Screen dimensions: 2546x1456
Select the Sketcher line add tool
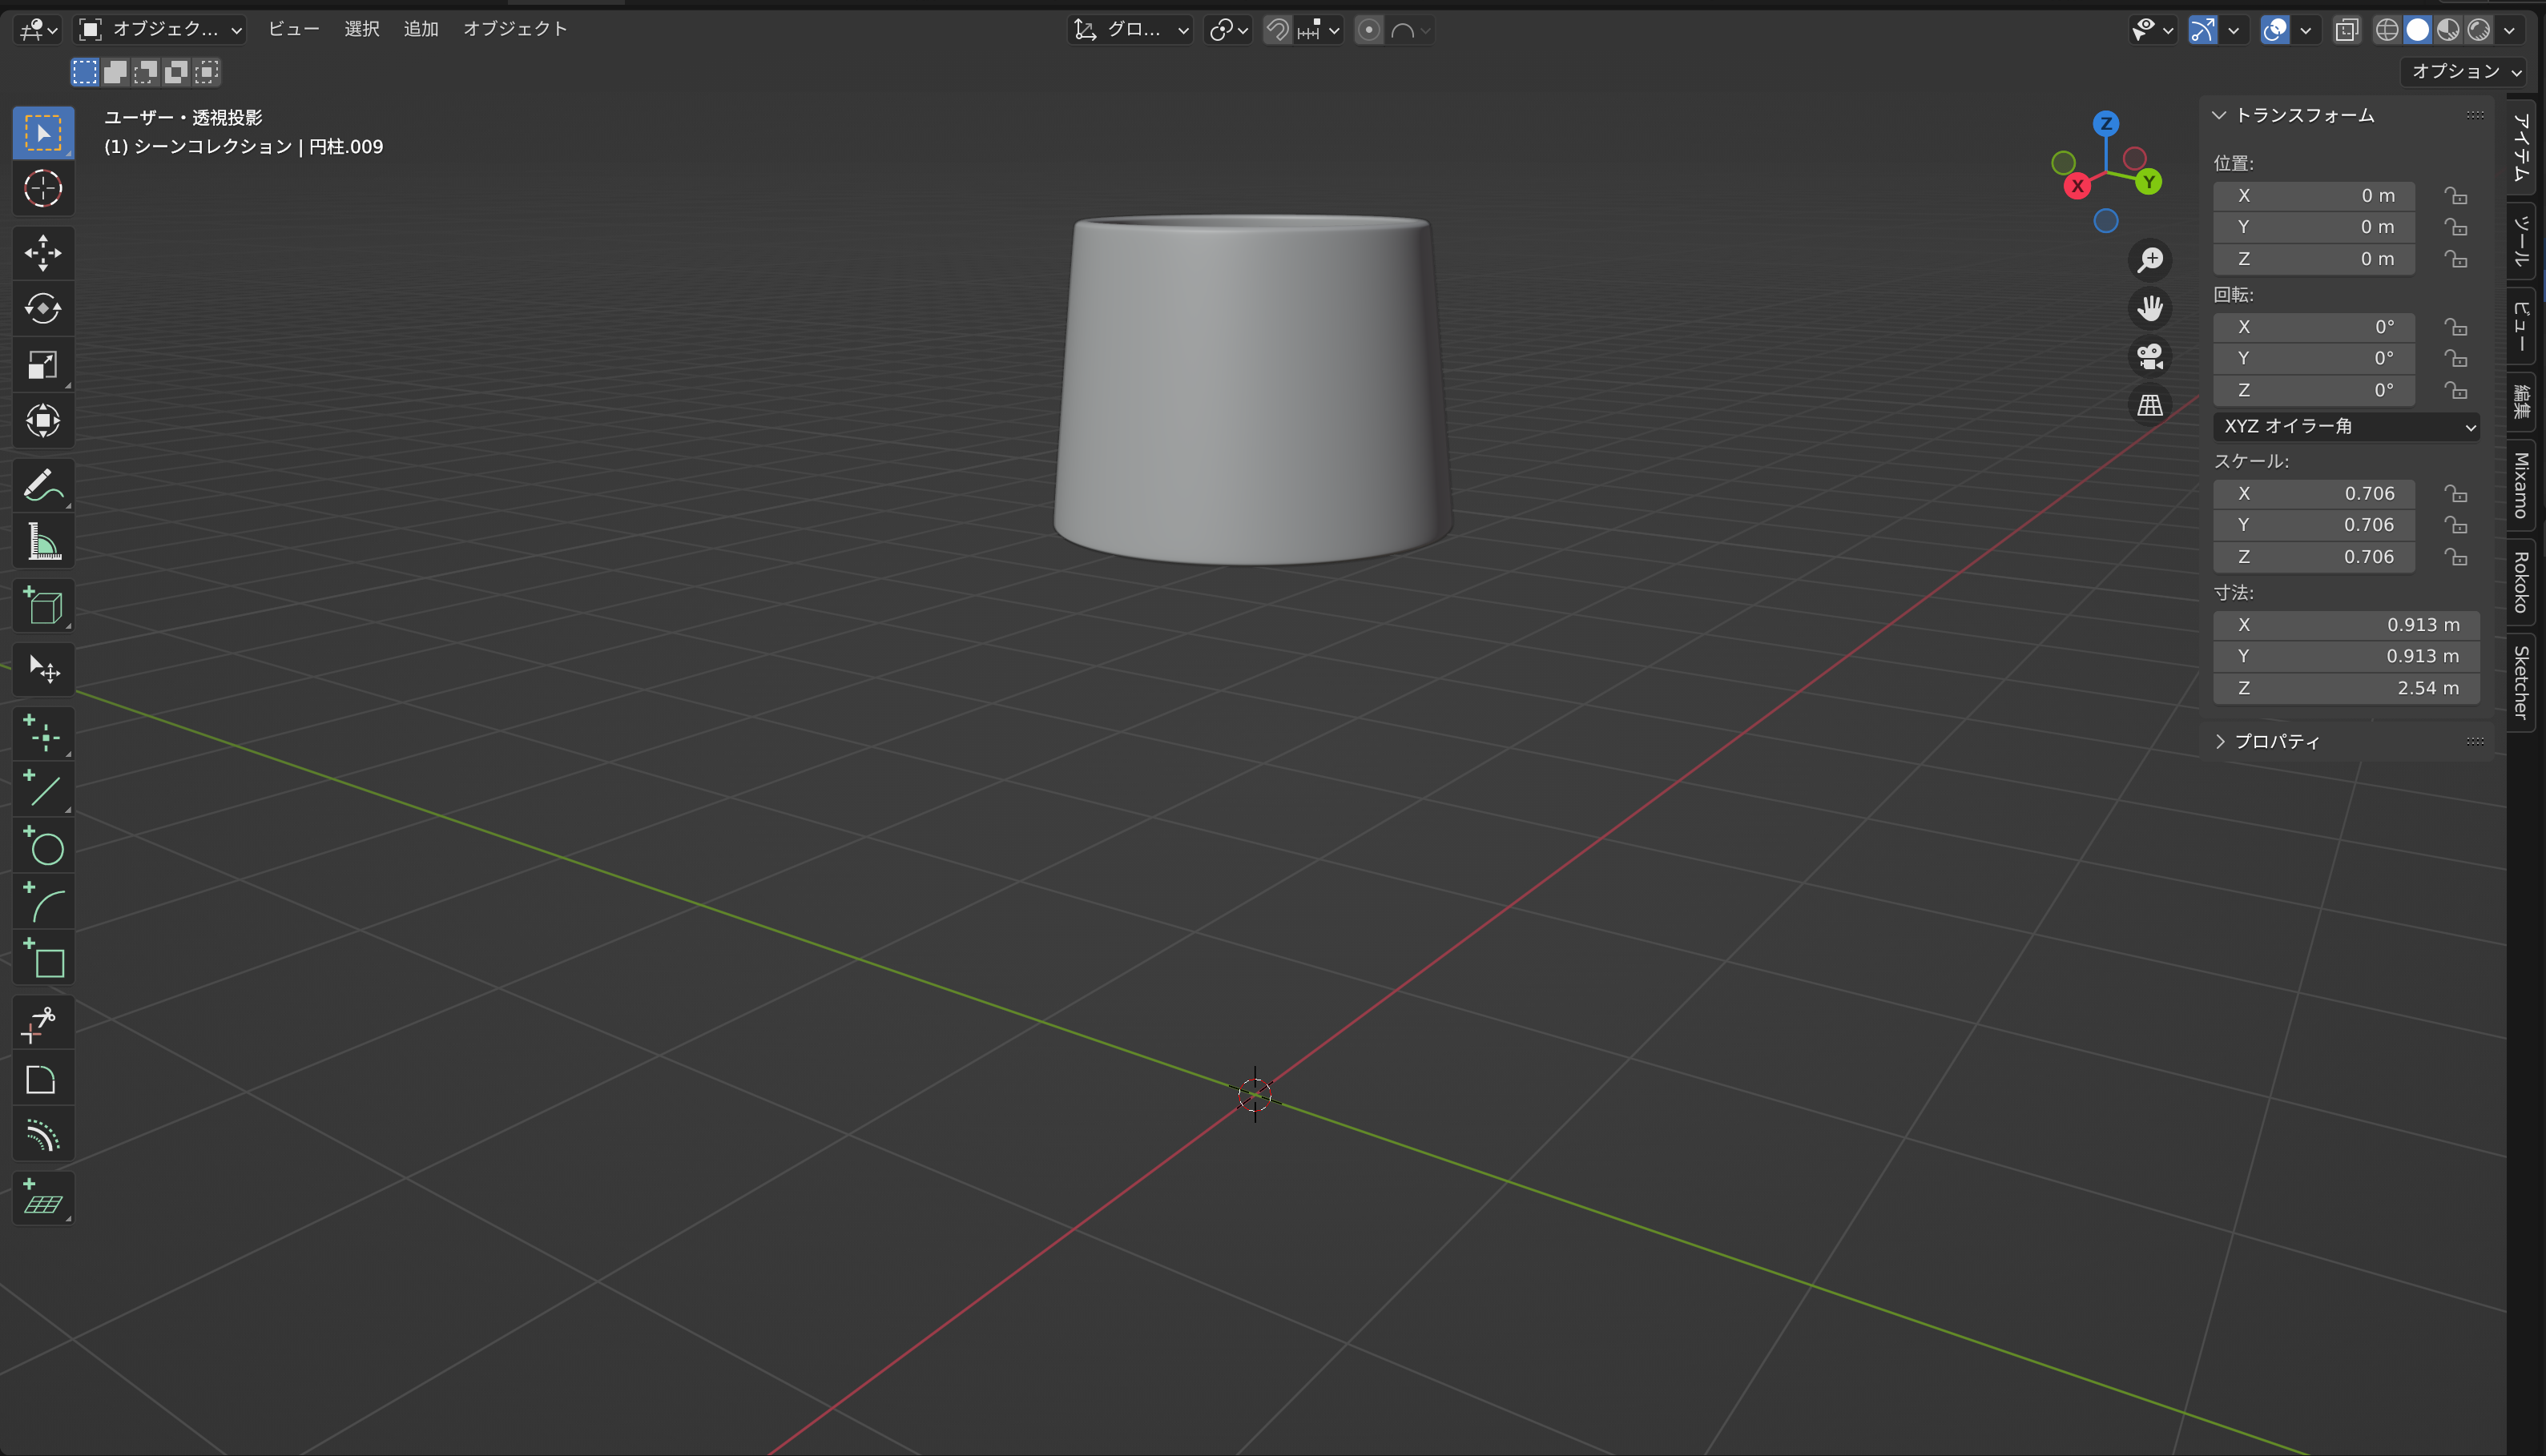[x=43, y=790]
